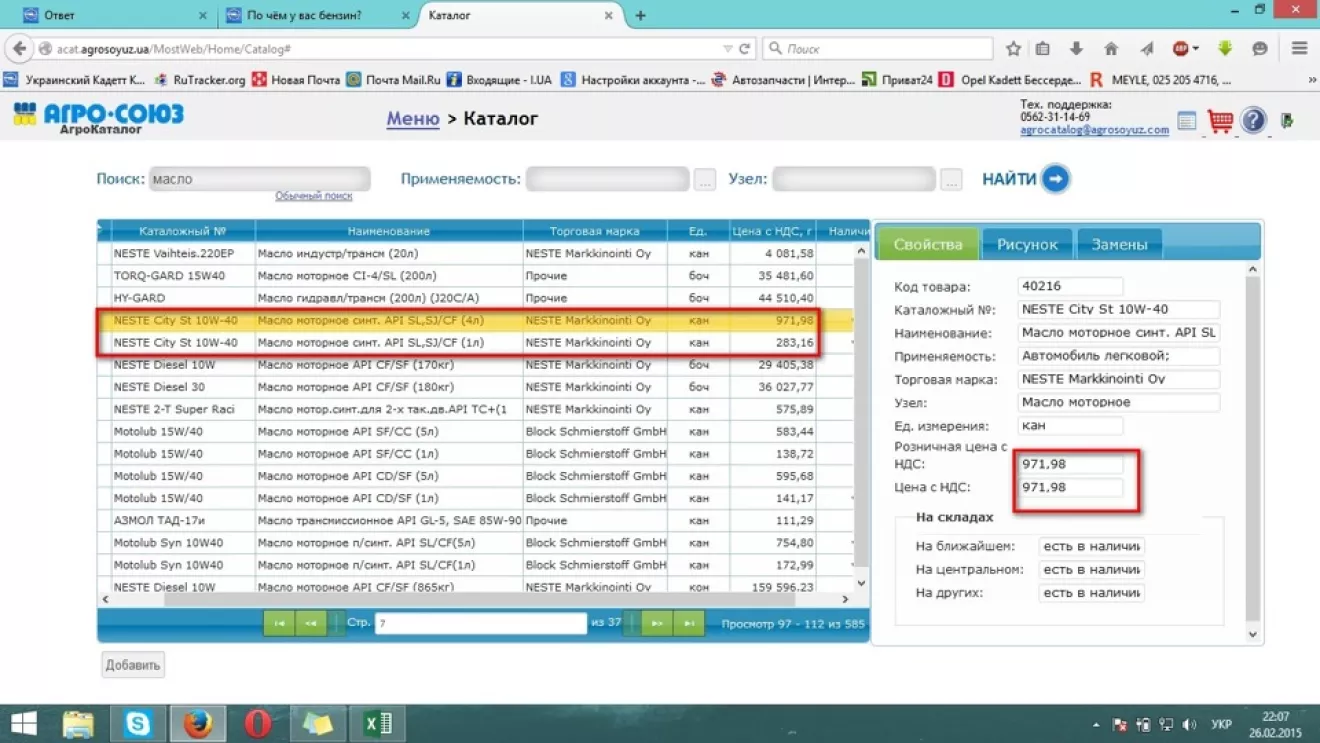Open Firefox downloads arrow icon

[1076, 48]
